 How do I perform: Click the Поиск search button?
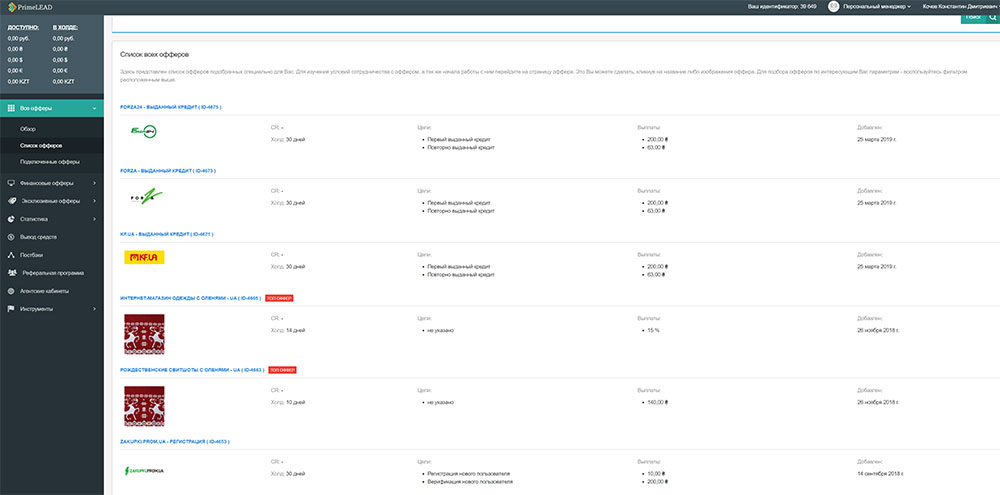coord(973,18)
